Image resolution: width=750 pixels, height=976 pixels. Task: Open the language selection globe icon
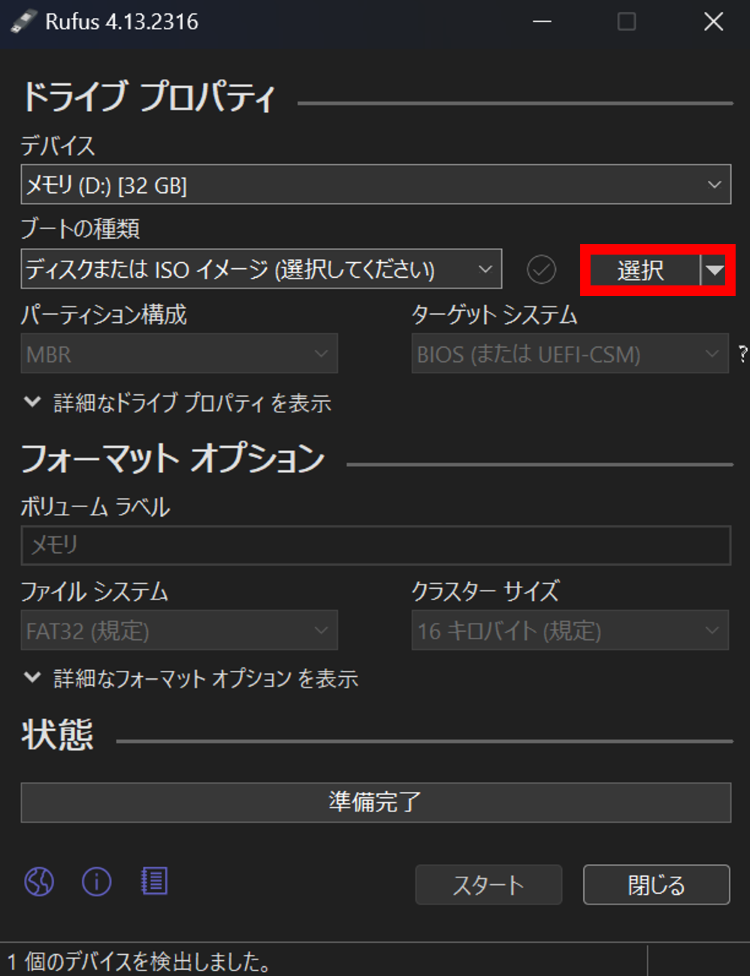pos(39,881)
